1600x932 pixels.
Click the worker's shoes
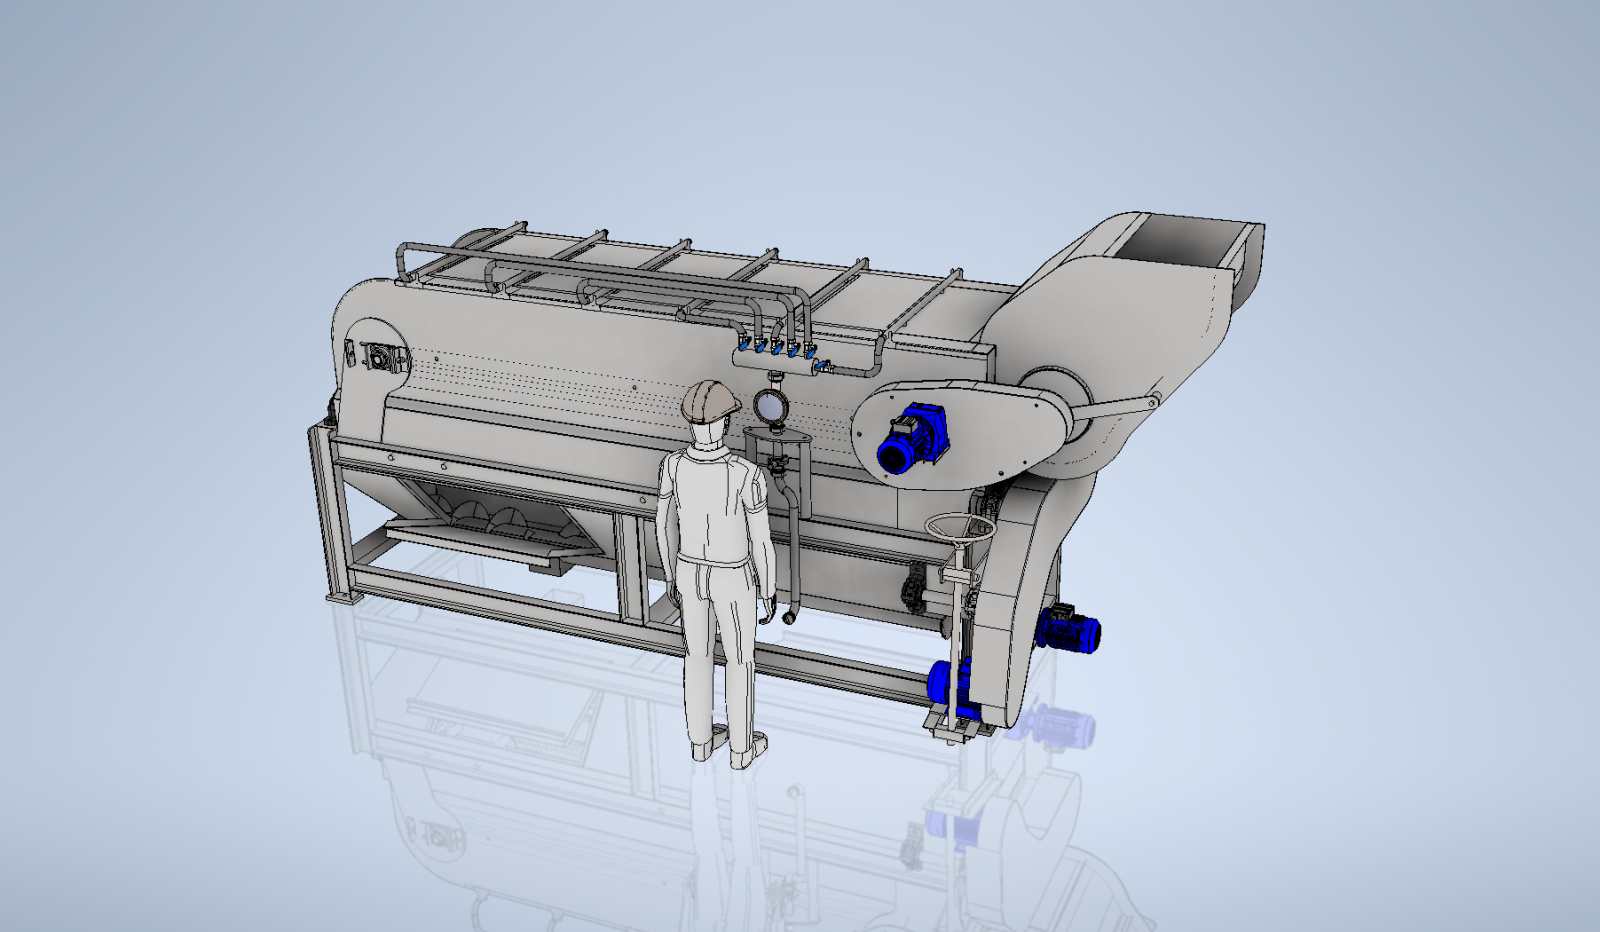(729, 750)
